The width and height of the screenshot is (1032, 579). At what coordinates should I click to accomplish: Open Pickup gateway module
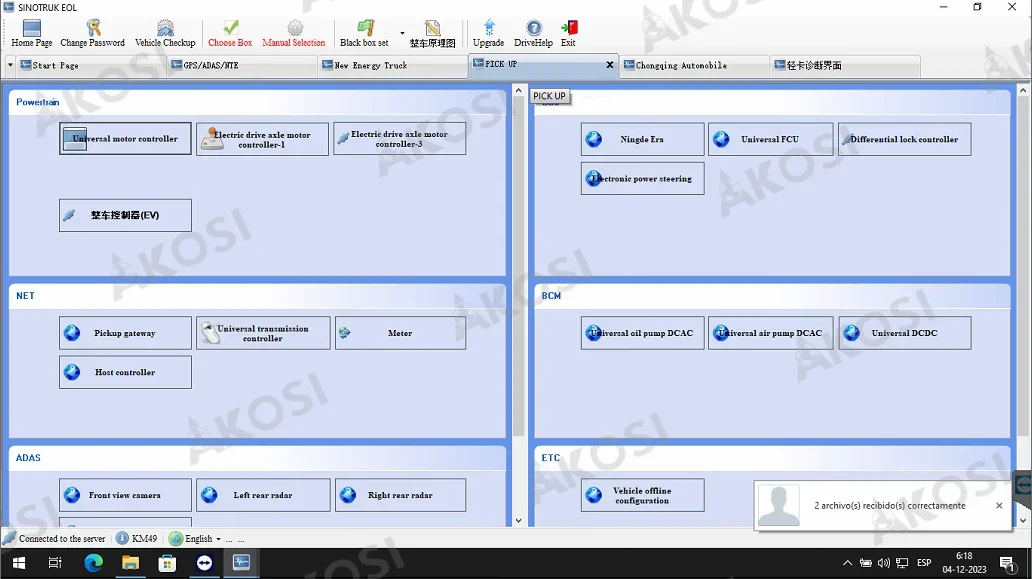tap(125, 333)
